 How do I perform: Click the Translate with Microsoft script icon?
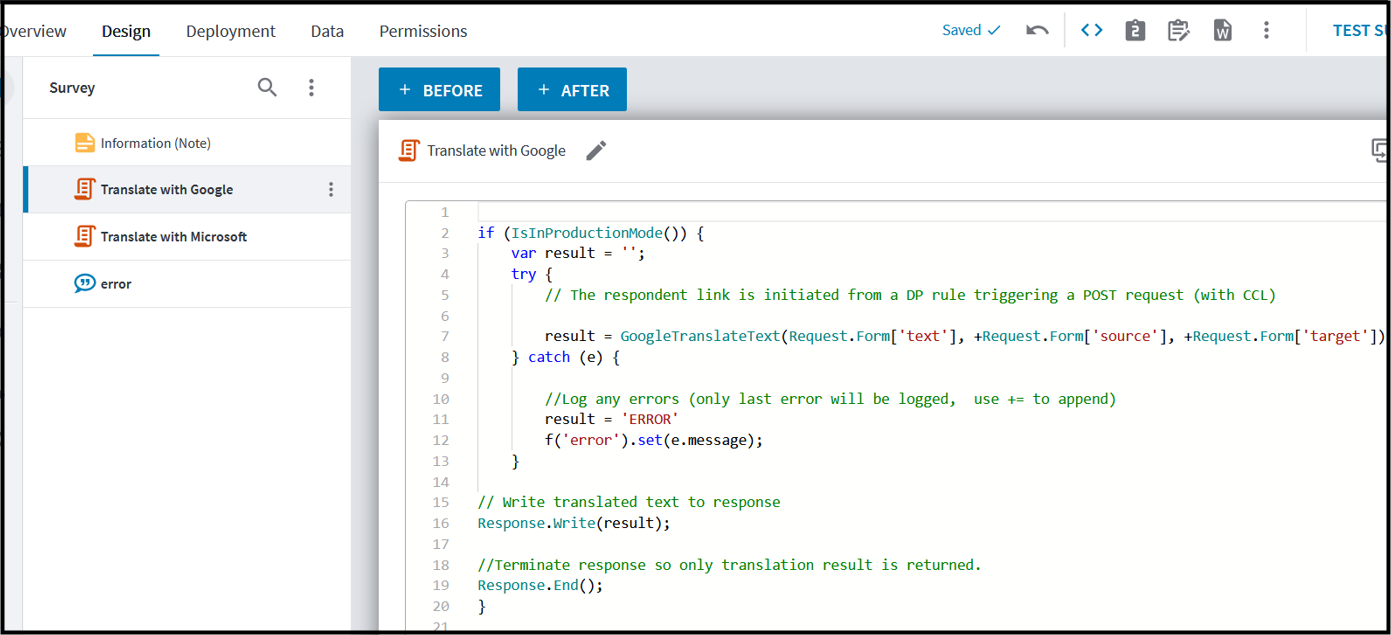(x=85, y=236)
